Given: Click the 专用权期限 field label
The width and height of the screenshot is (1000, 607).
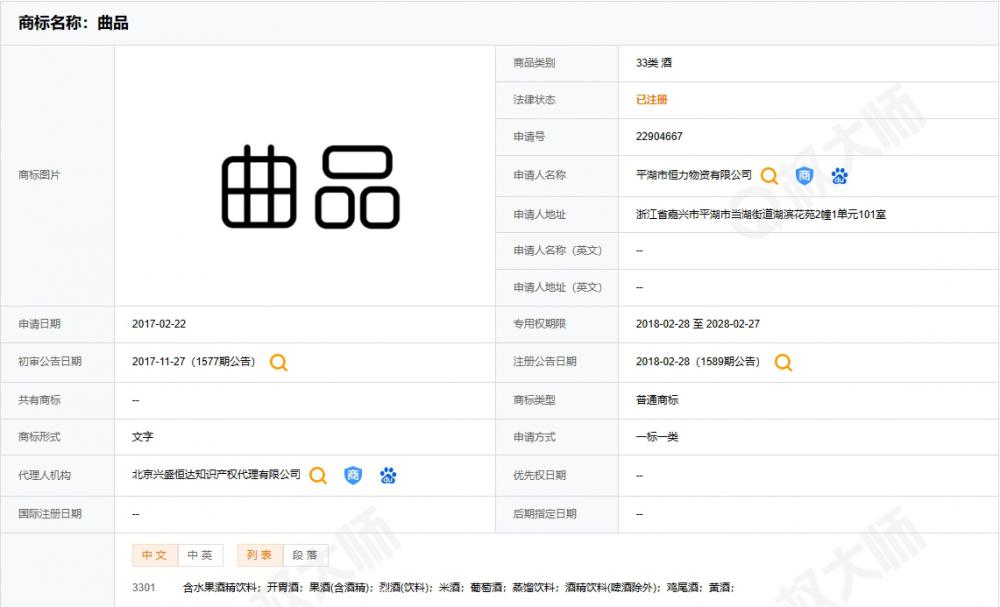Looking at the screenshot, I should tap(540, 324).
